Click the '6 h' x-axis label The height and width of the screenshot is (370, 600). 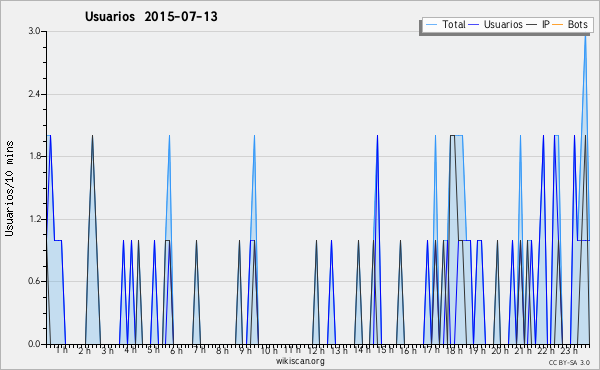point(176,350)
